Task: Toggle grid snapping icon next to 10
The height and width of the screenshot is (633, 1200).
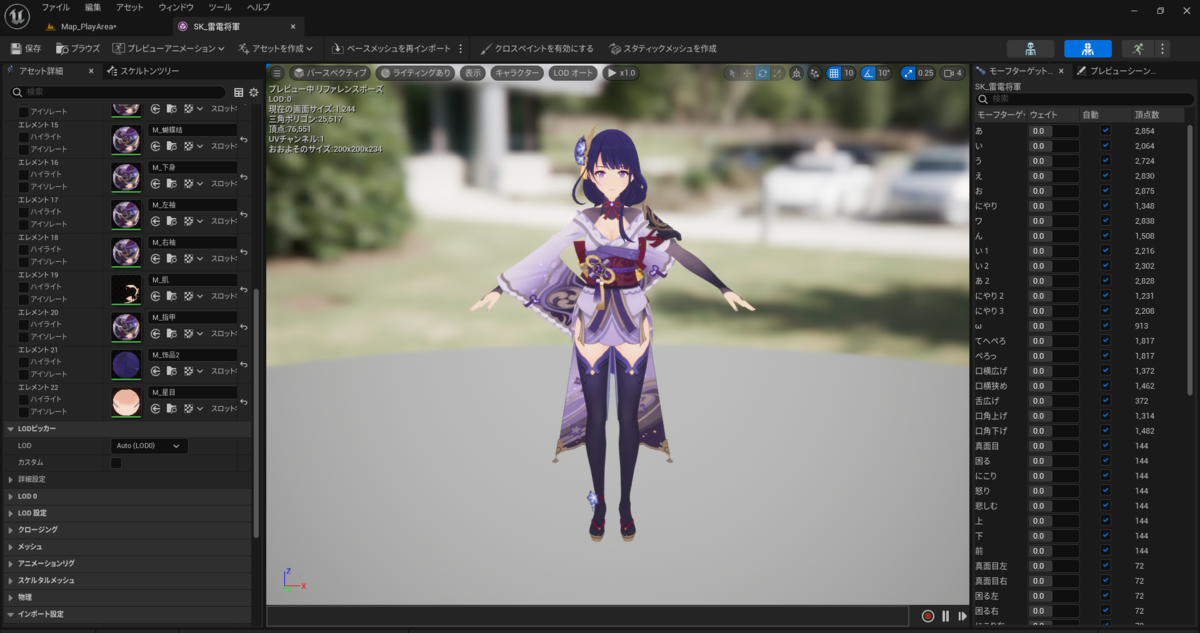Action: point(834,73)
